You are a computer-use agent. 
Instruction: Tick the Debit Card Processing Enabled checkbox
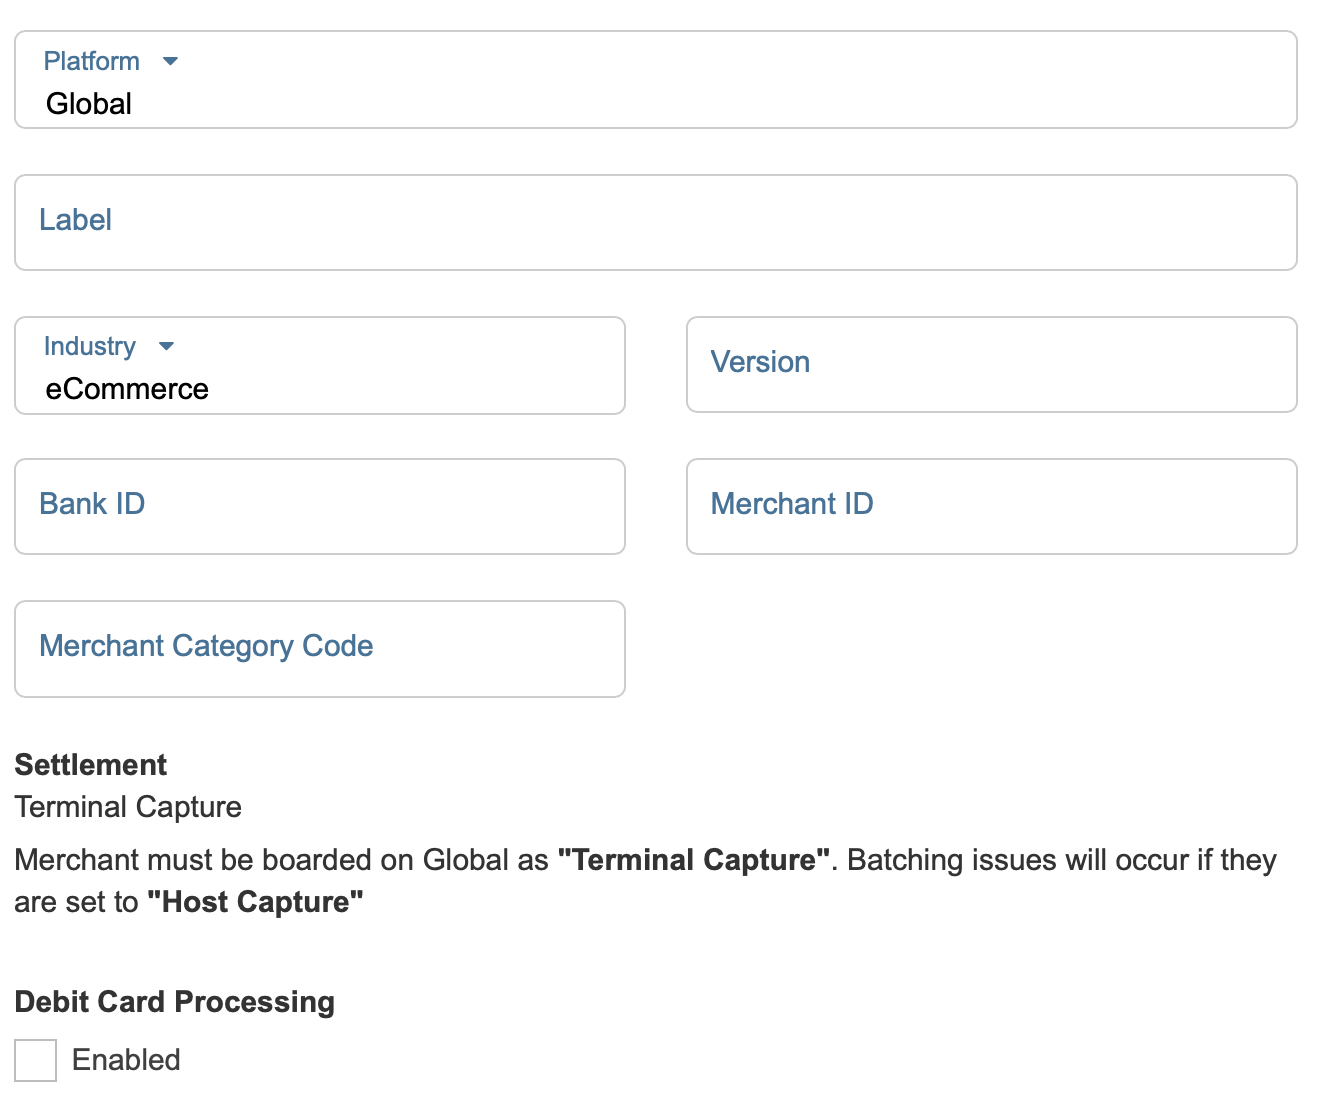pyautogui.click(x=36, y=1060)
